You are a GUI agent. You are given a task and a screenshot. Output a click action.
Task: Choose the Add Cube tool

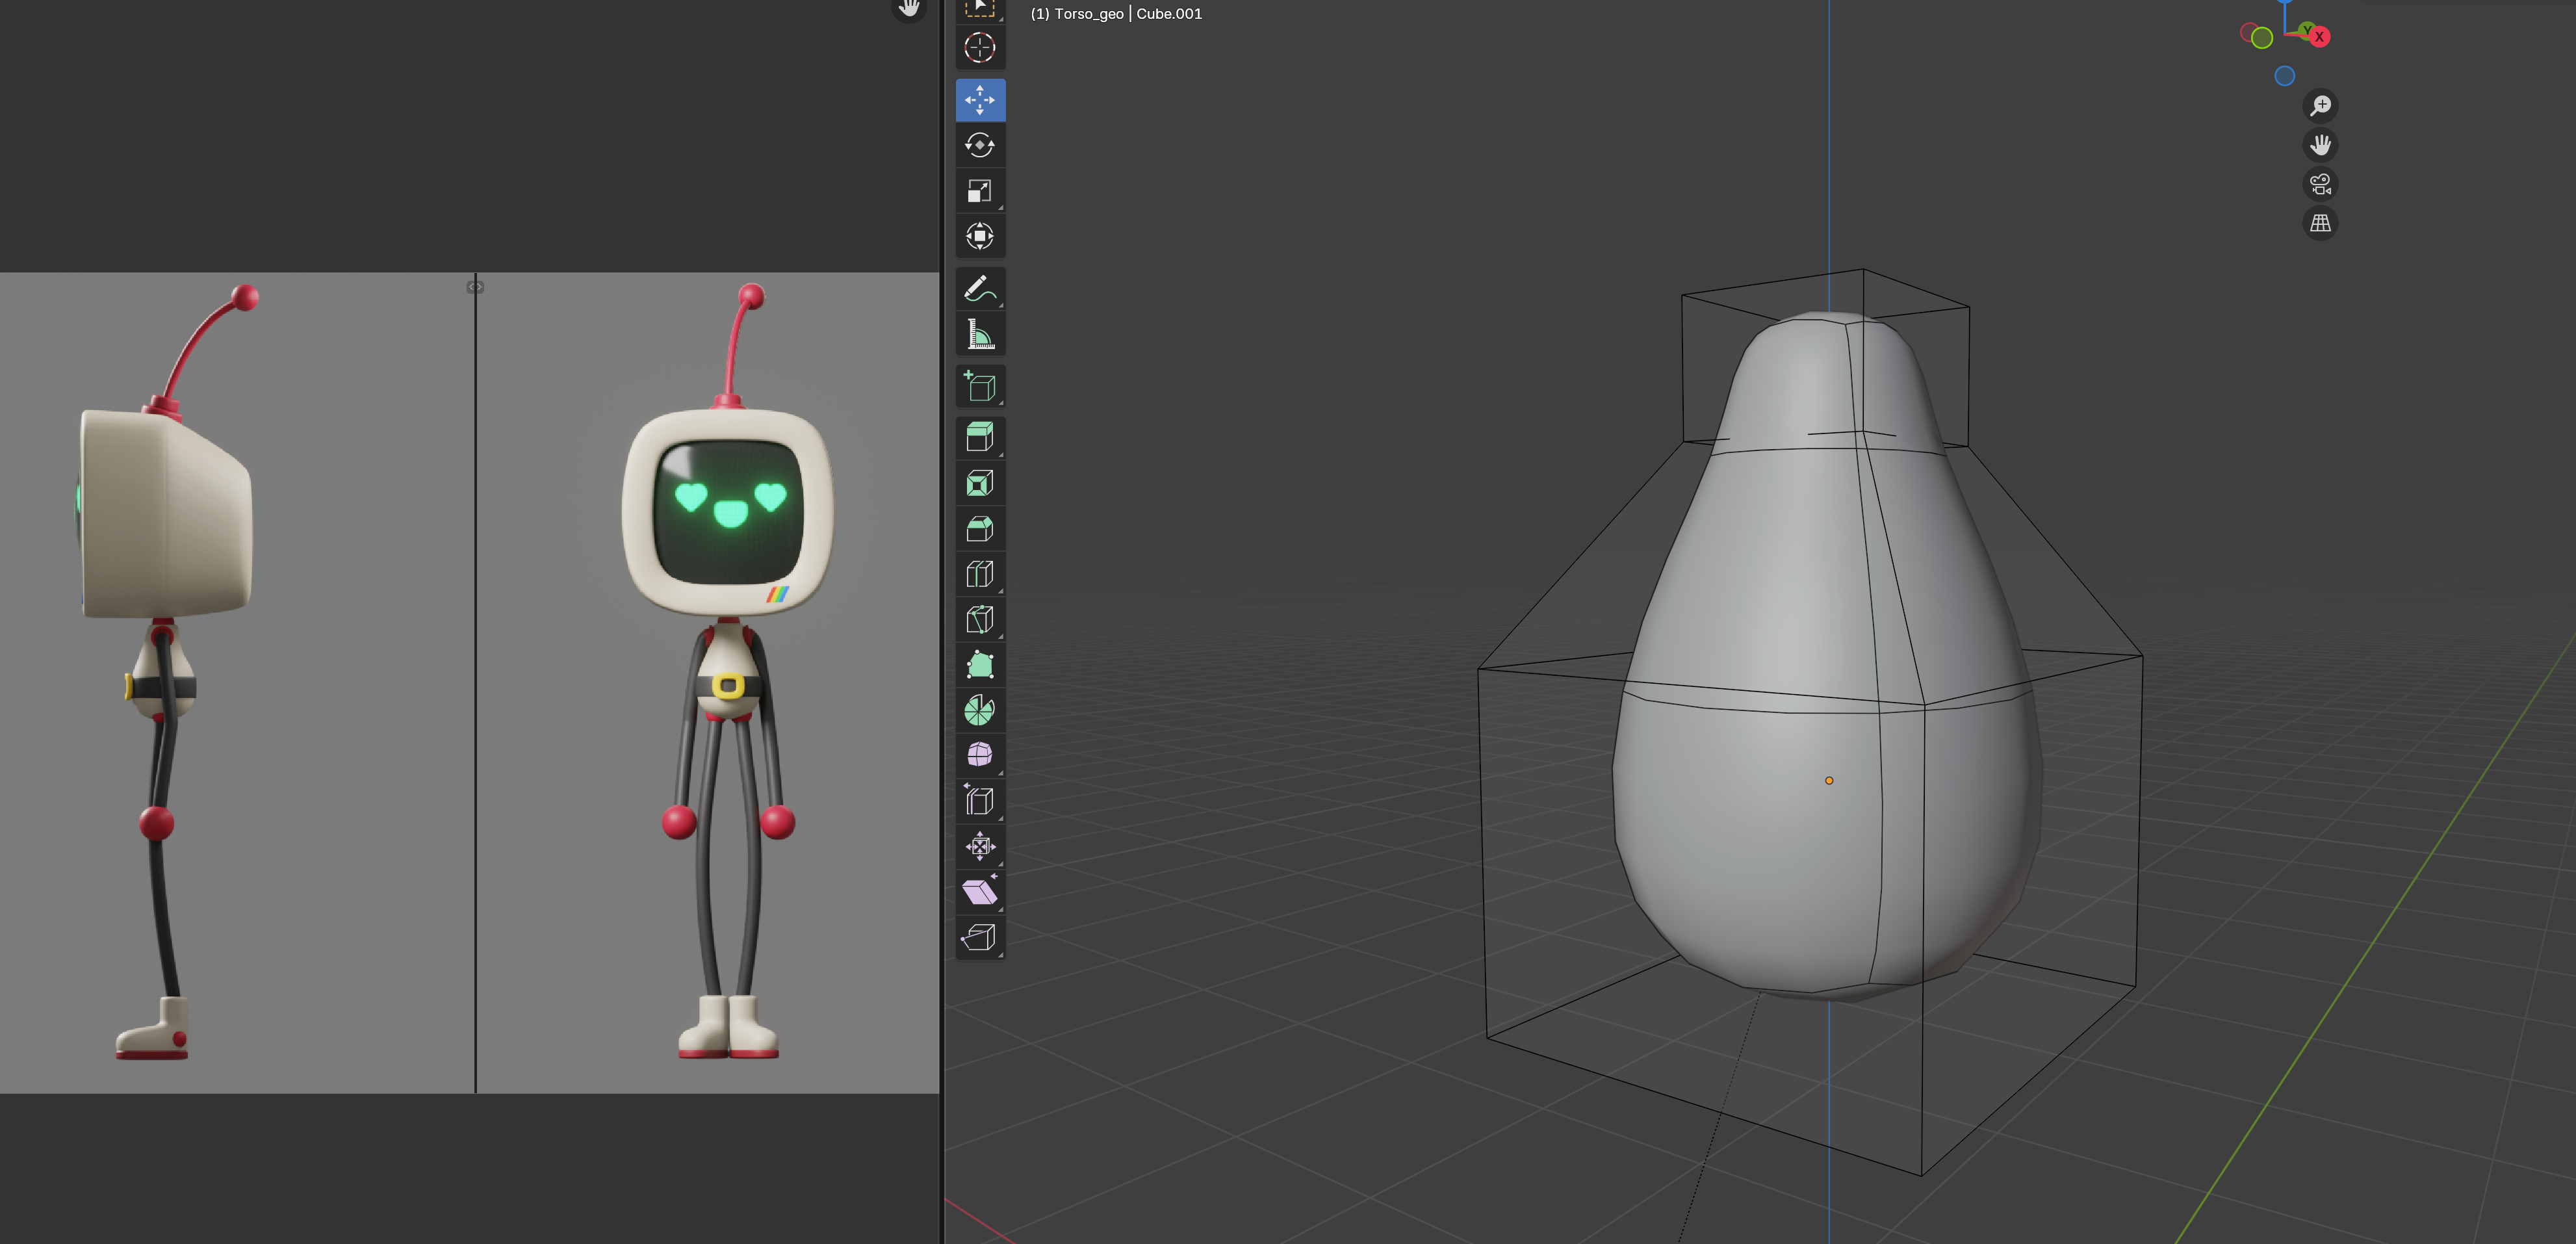pos(979,386)
